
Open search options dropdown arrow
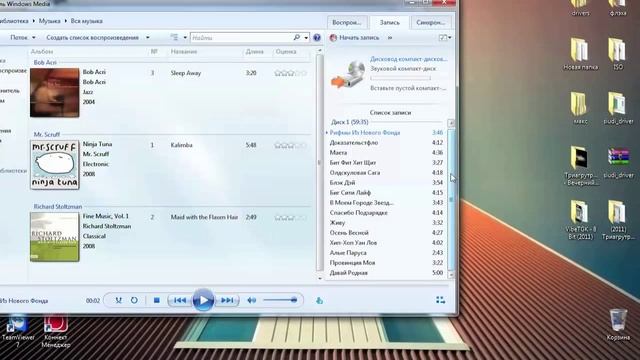pos(306,38)
